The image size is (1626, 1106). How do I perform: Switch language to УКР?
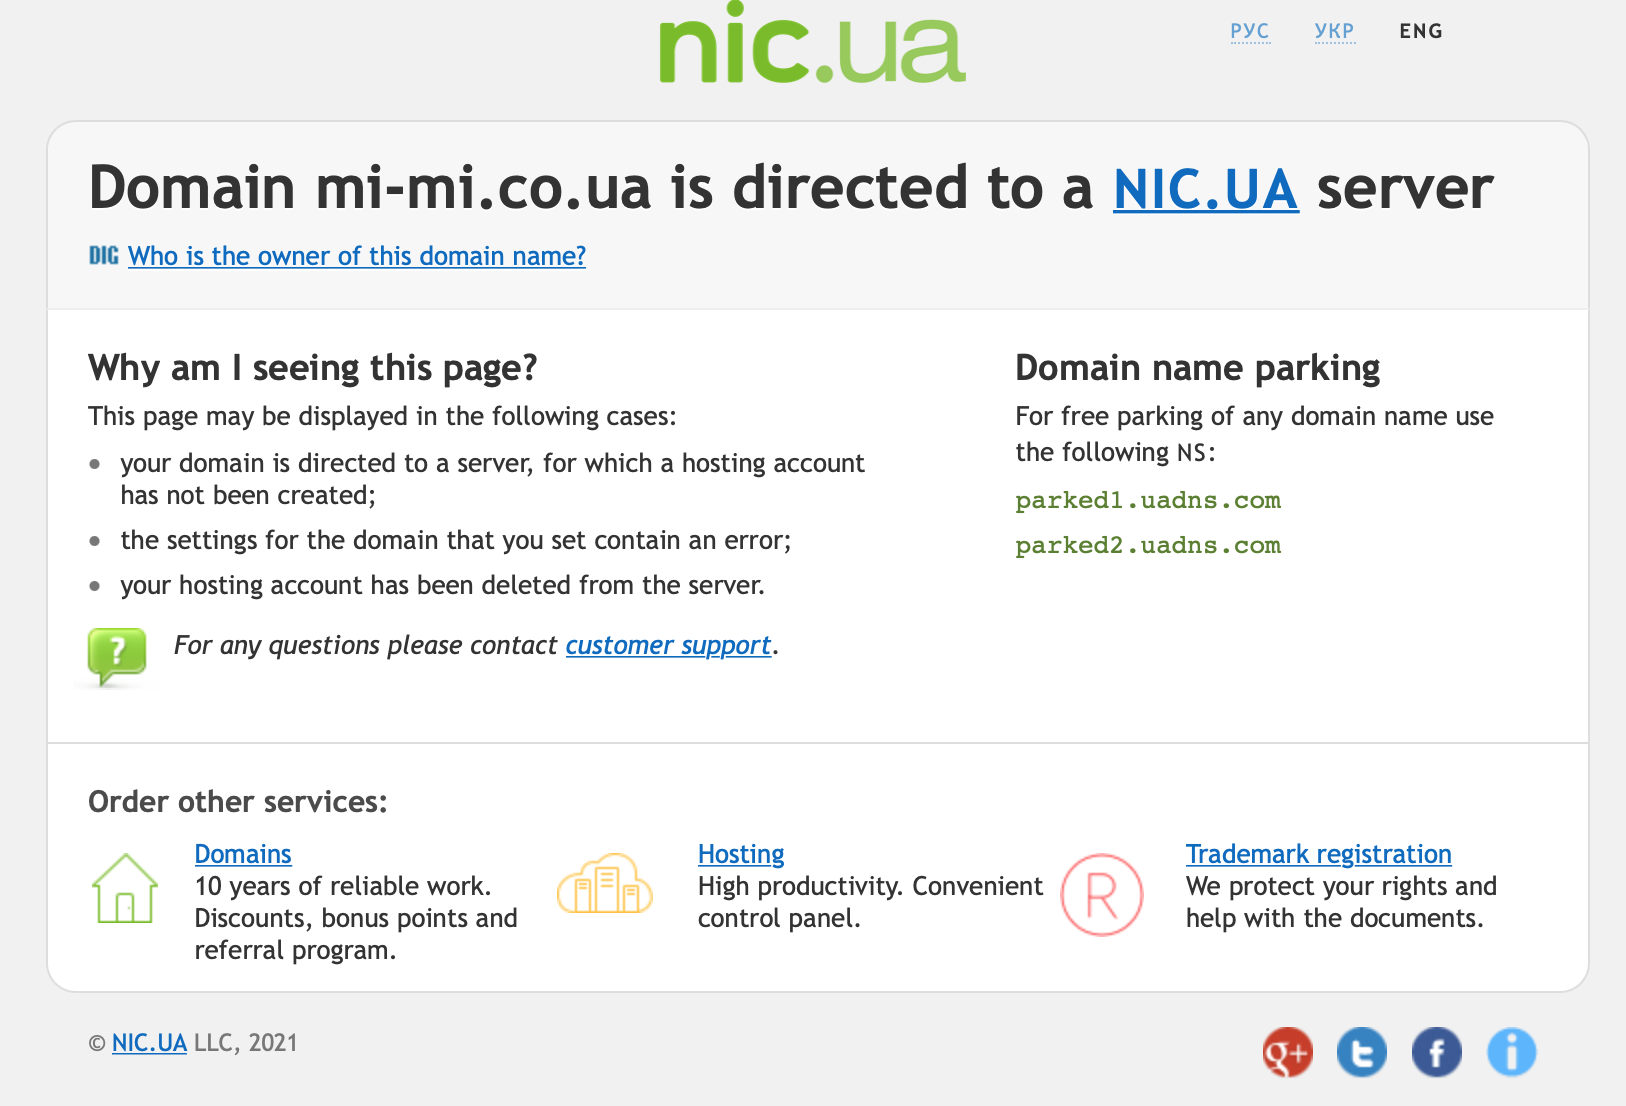pos(1334,31)
